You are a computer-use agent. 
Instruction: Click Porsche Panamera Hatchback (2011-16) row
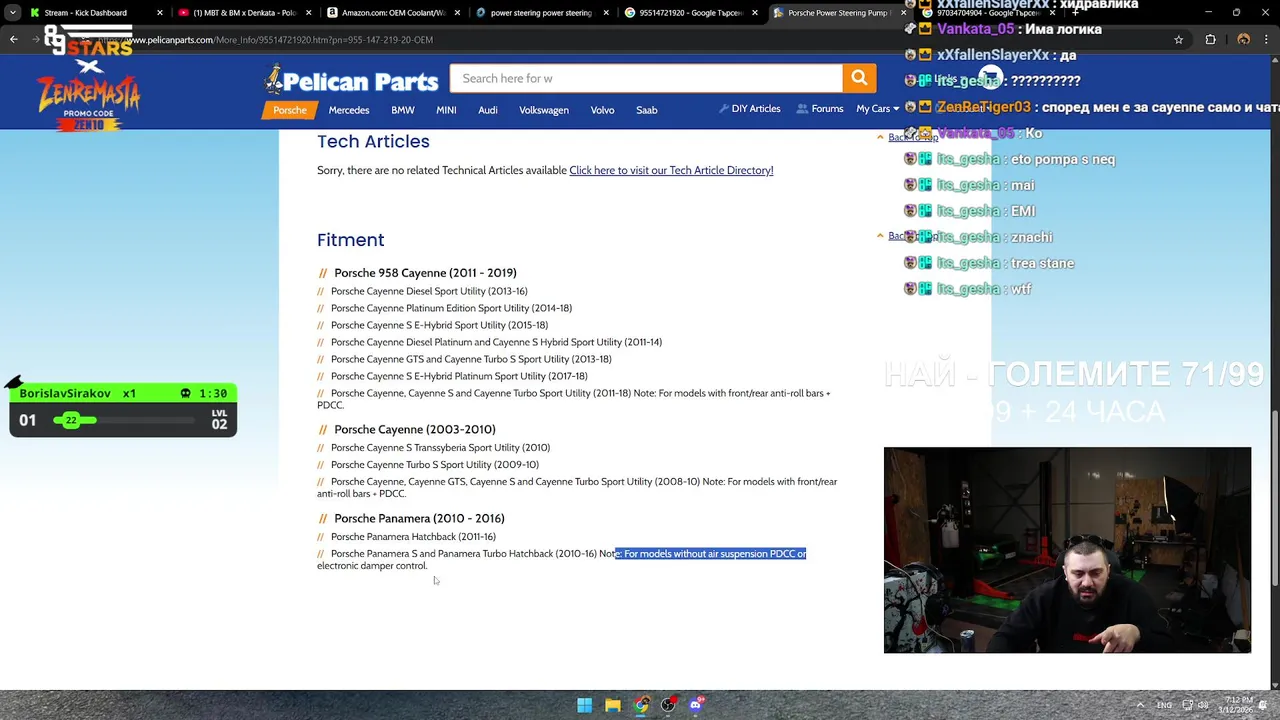point(413,536)
